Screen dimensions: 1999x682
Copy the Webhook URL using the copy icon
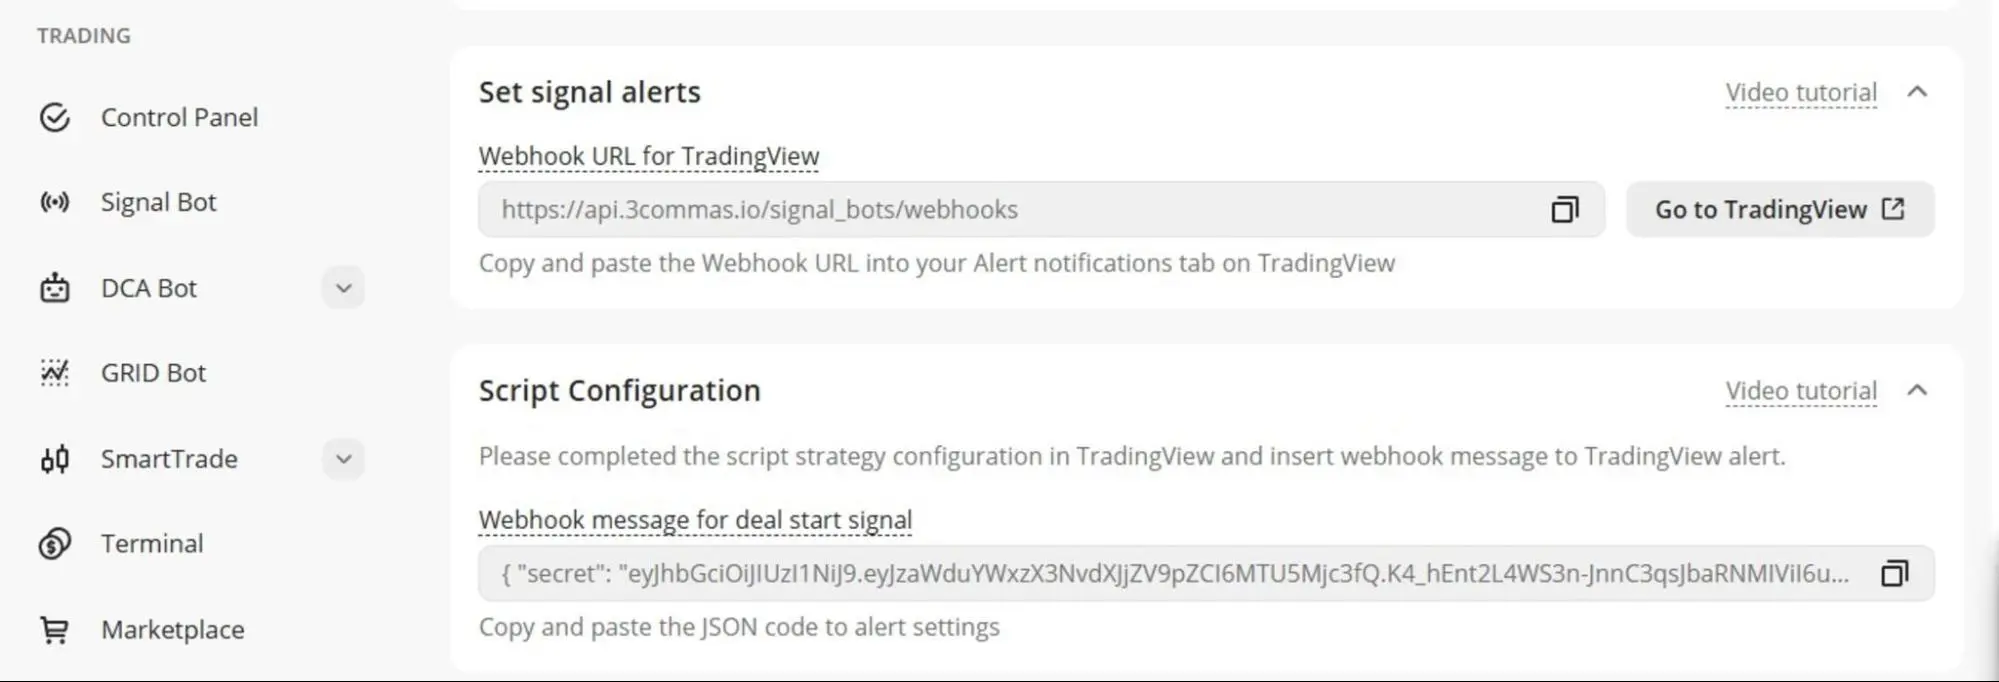click(x=1566, y=209)
